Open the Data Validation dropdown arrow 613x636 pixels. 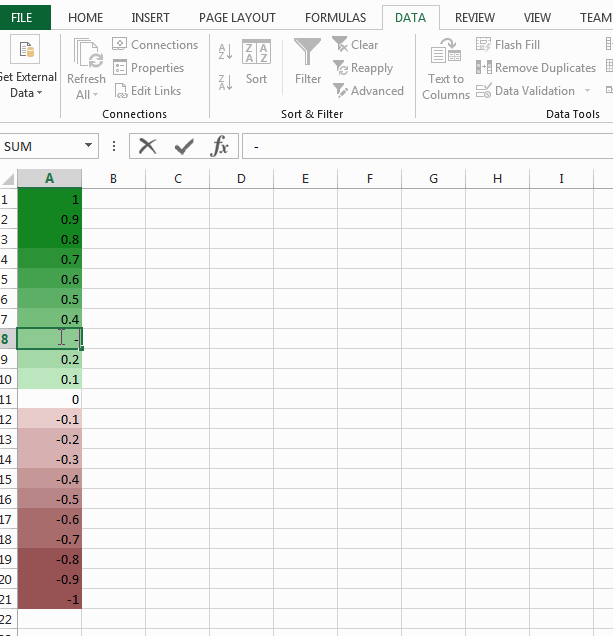pyautogui.click(x=587, y=91)
